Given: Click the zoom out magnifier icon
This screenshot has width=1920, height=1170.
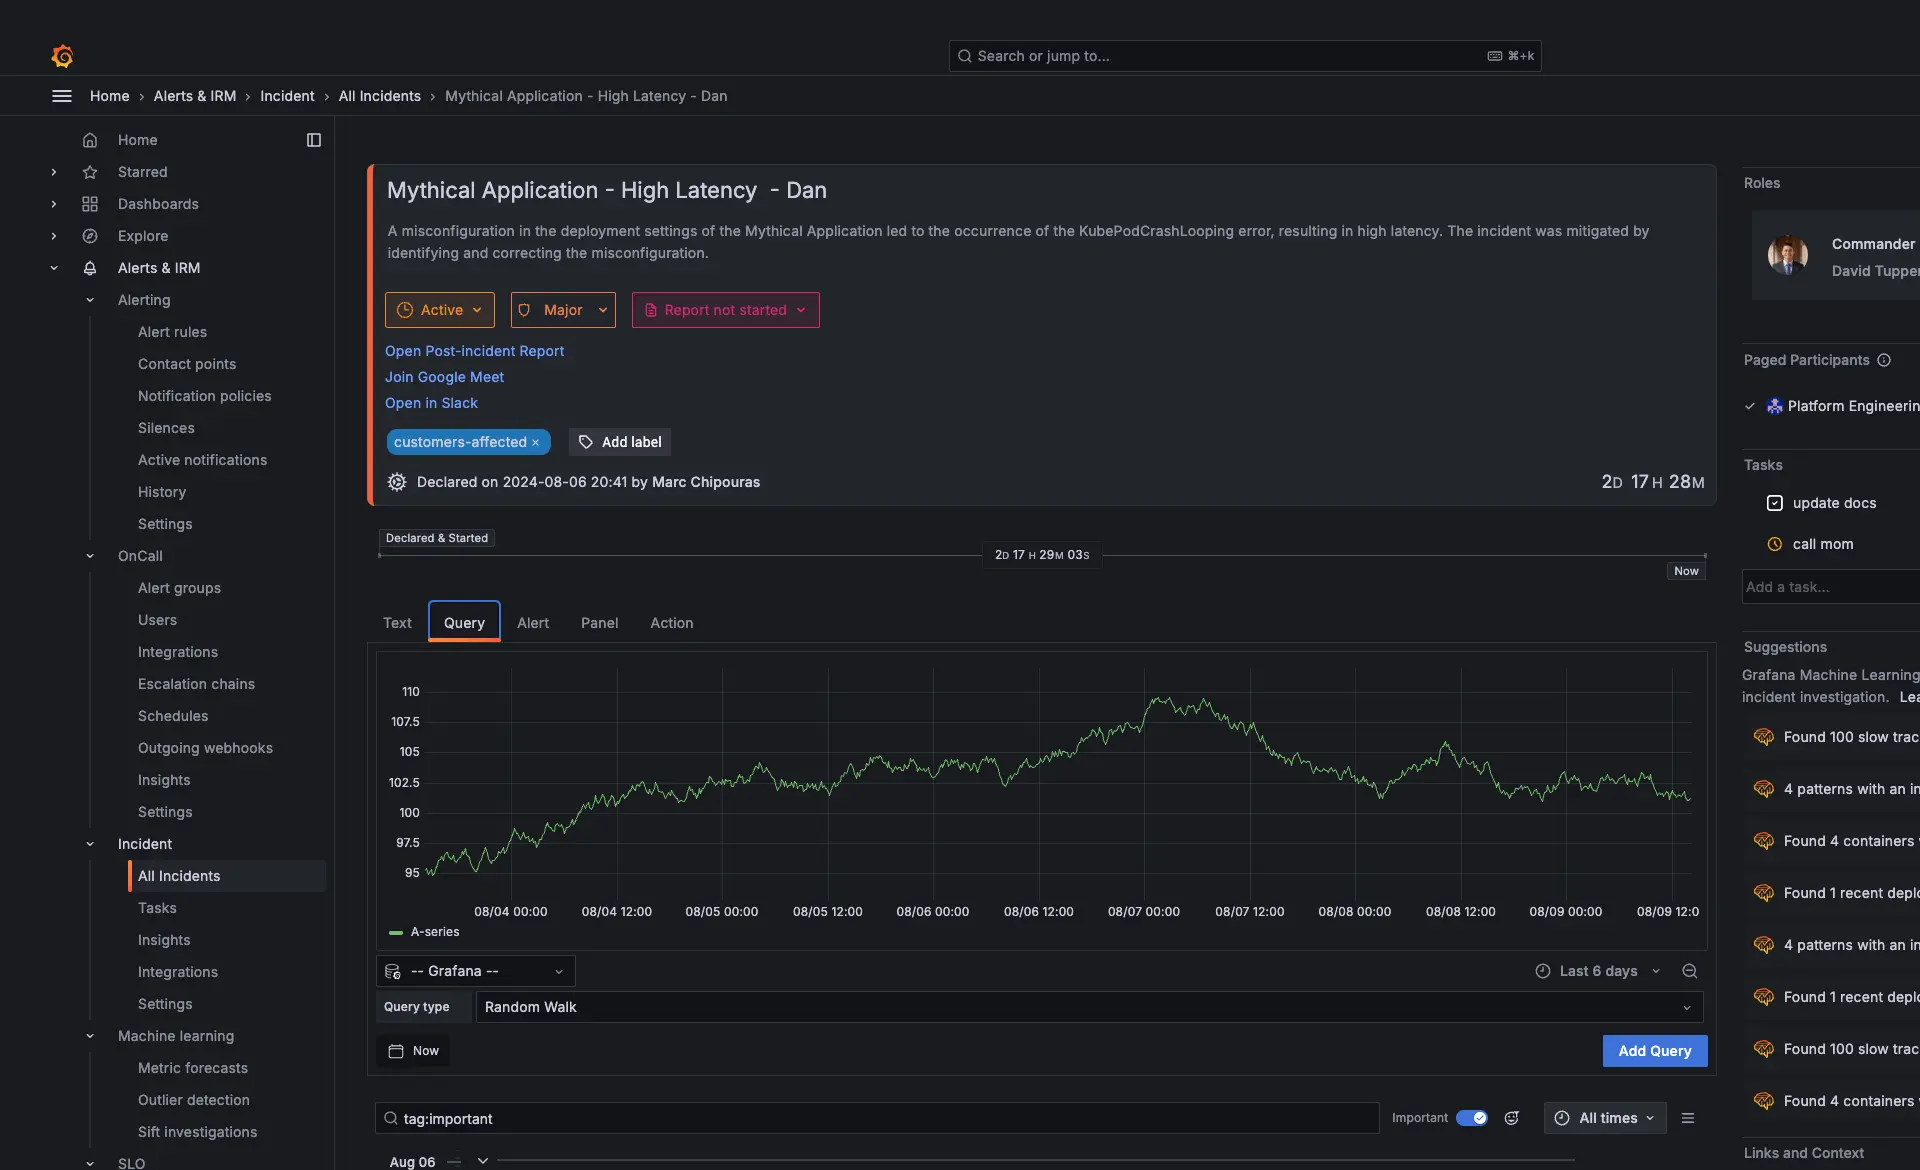Looking at the screenshot, I should 1690,971.
